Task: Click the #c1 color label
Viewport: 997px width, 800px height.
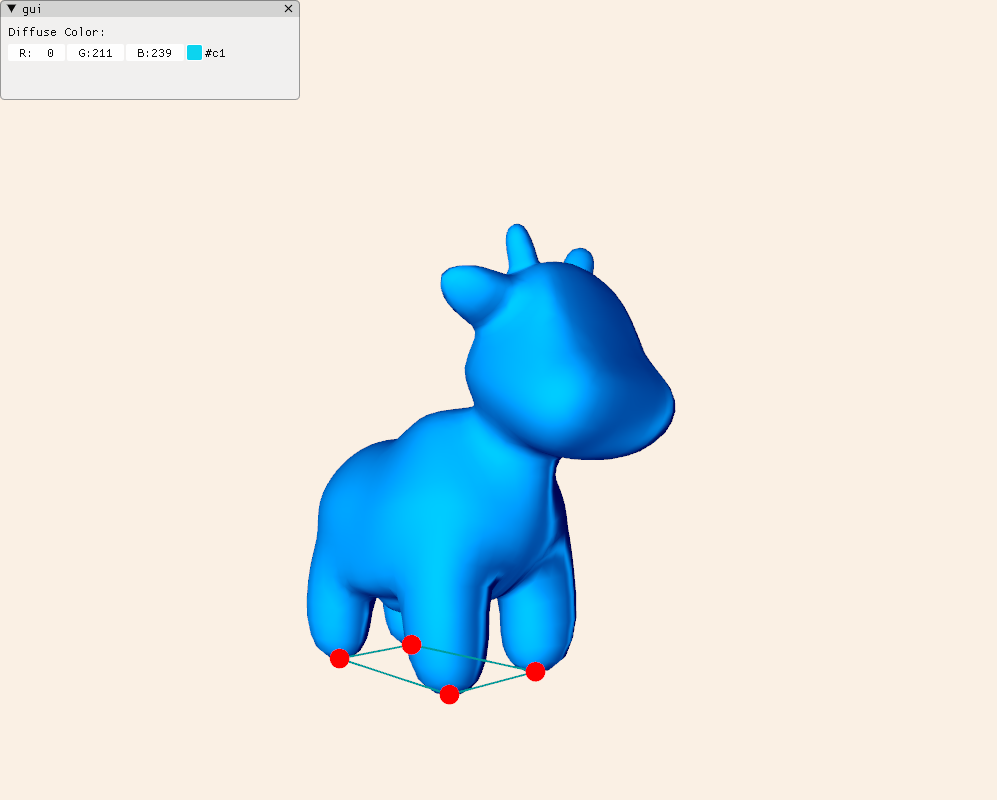Action: (215, 53)
